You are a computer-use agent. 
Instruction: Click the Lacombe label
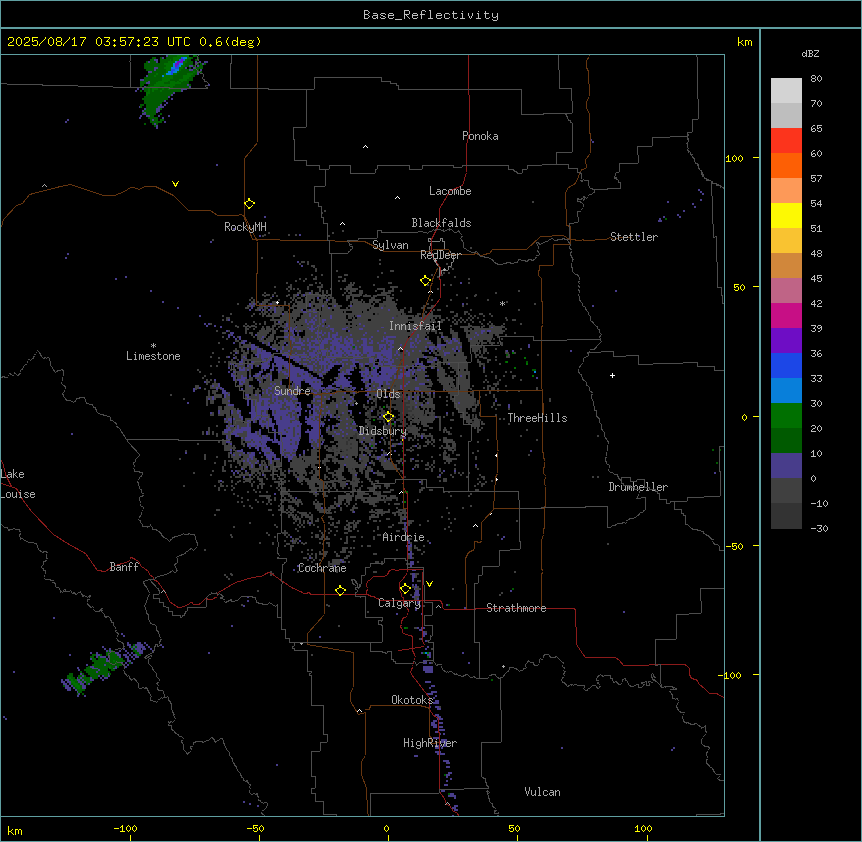pyautogui.click(x=450, y=191)
